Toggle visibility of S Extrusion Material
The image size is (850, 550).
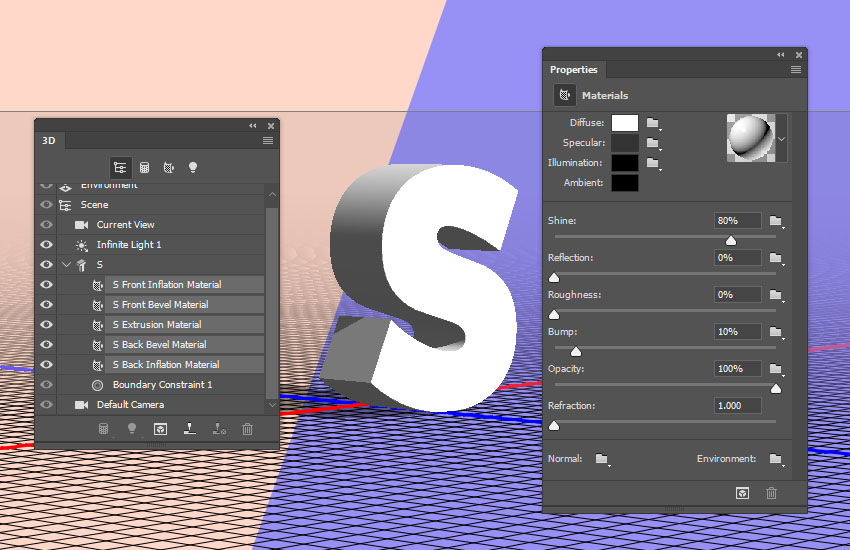[46, 325]
